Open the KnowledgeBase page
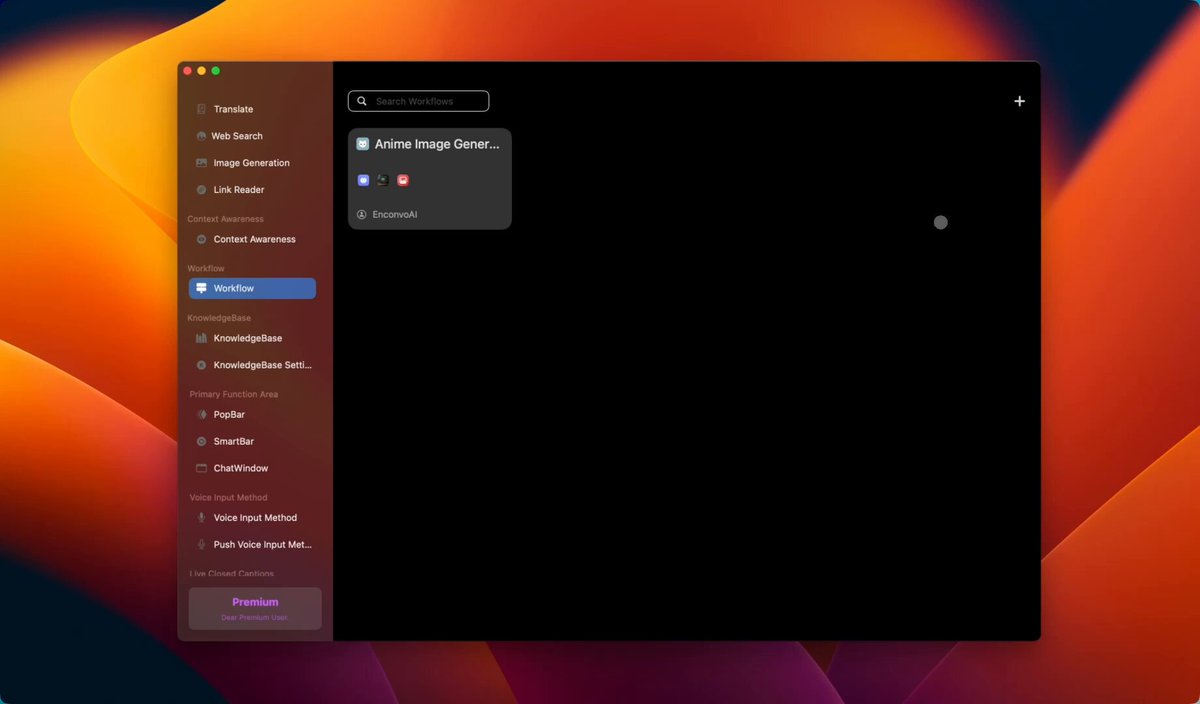 247,338
